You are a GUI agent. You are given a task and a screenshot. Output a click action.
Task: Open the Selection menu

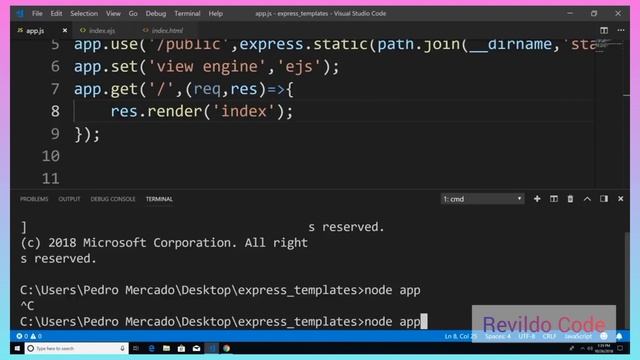[84, 13]
